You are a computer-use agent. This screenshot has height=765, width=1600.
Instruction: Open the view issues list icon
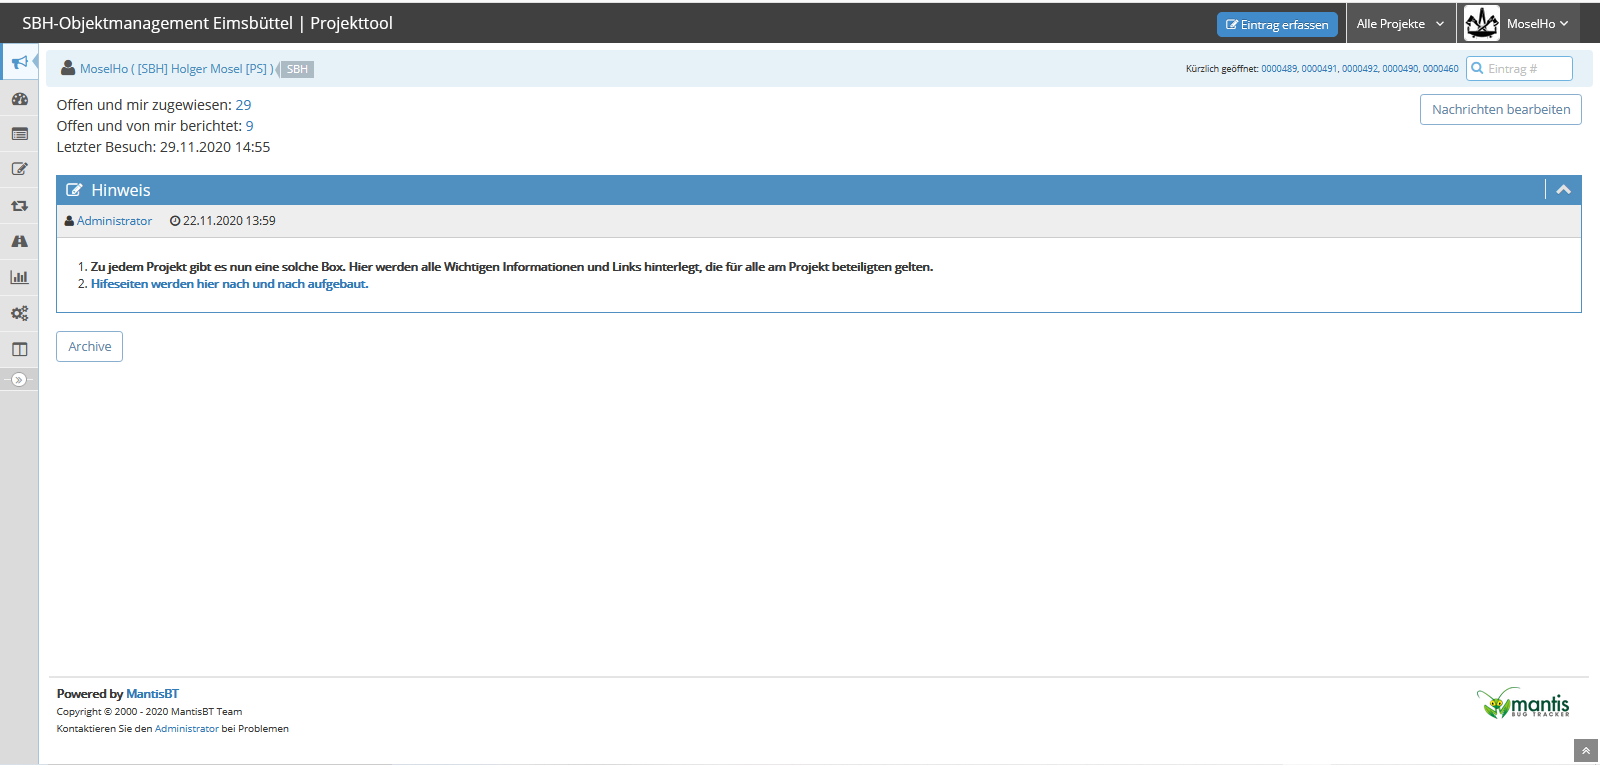click(x=19, y=134)
